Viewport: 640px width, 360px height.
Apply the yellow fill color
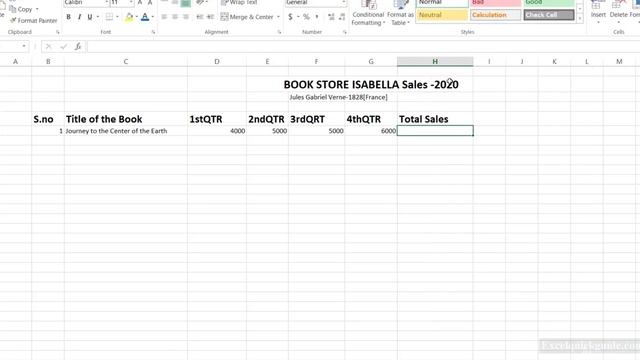129,17
